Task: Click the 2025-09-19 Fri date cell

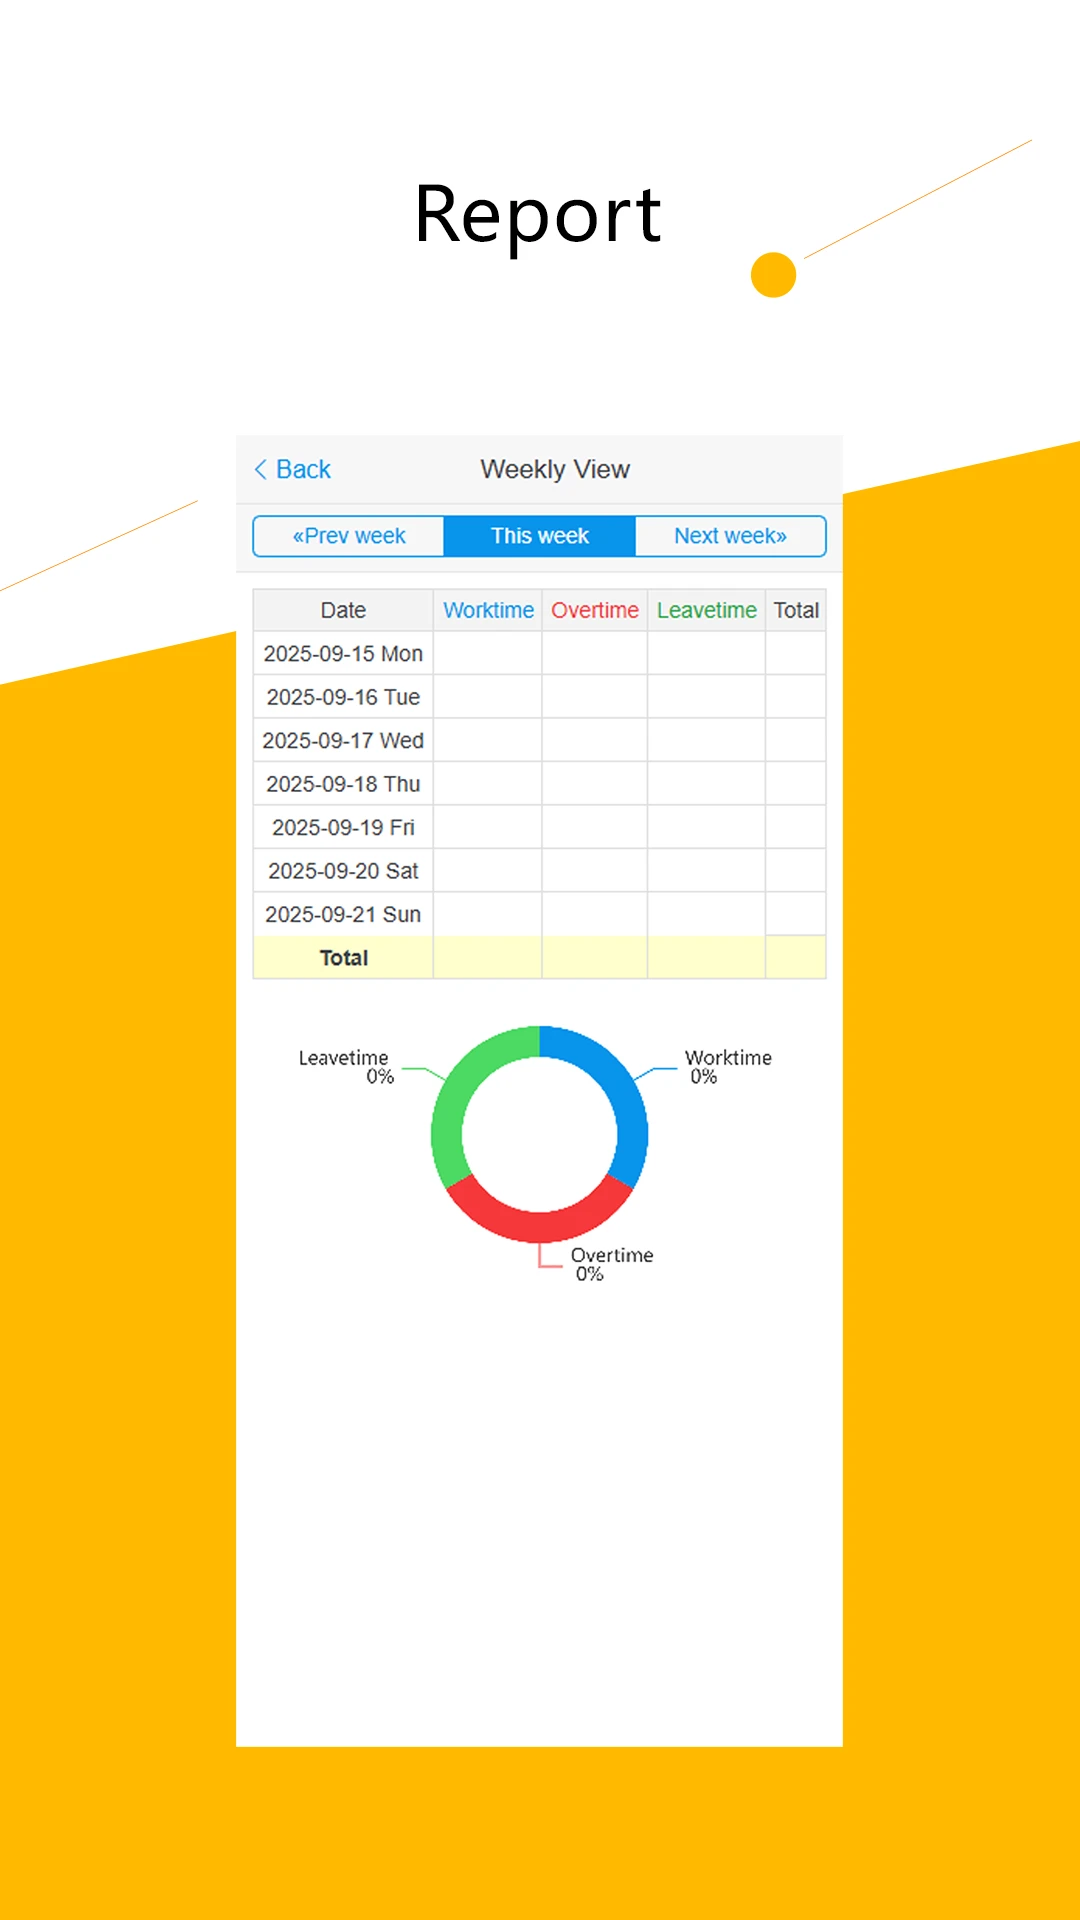Action: pyautogui.click(x=343, y=828)
